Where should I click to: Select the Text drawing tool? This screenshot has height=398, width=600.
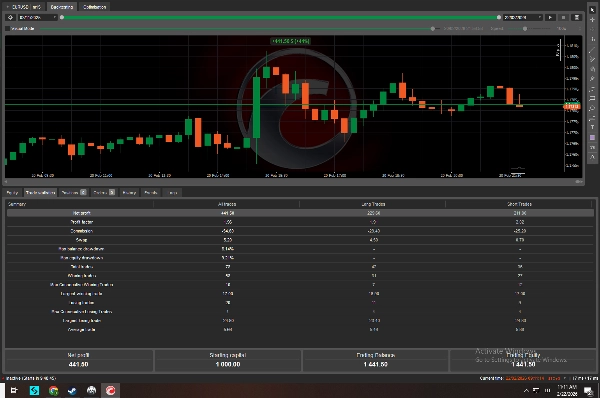(x=592, y=127)
